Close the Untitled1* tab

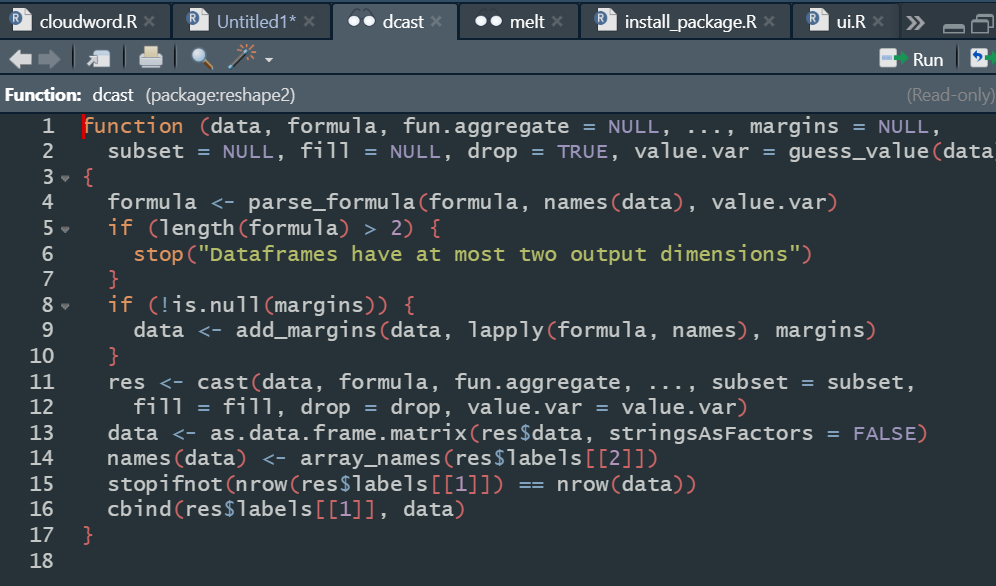[309, 22]
